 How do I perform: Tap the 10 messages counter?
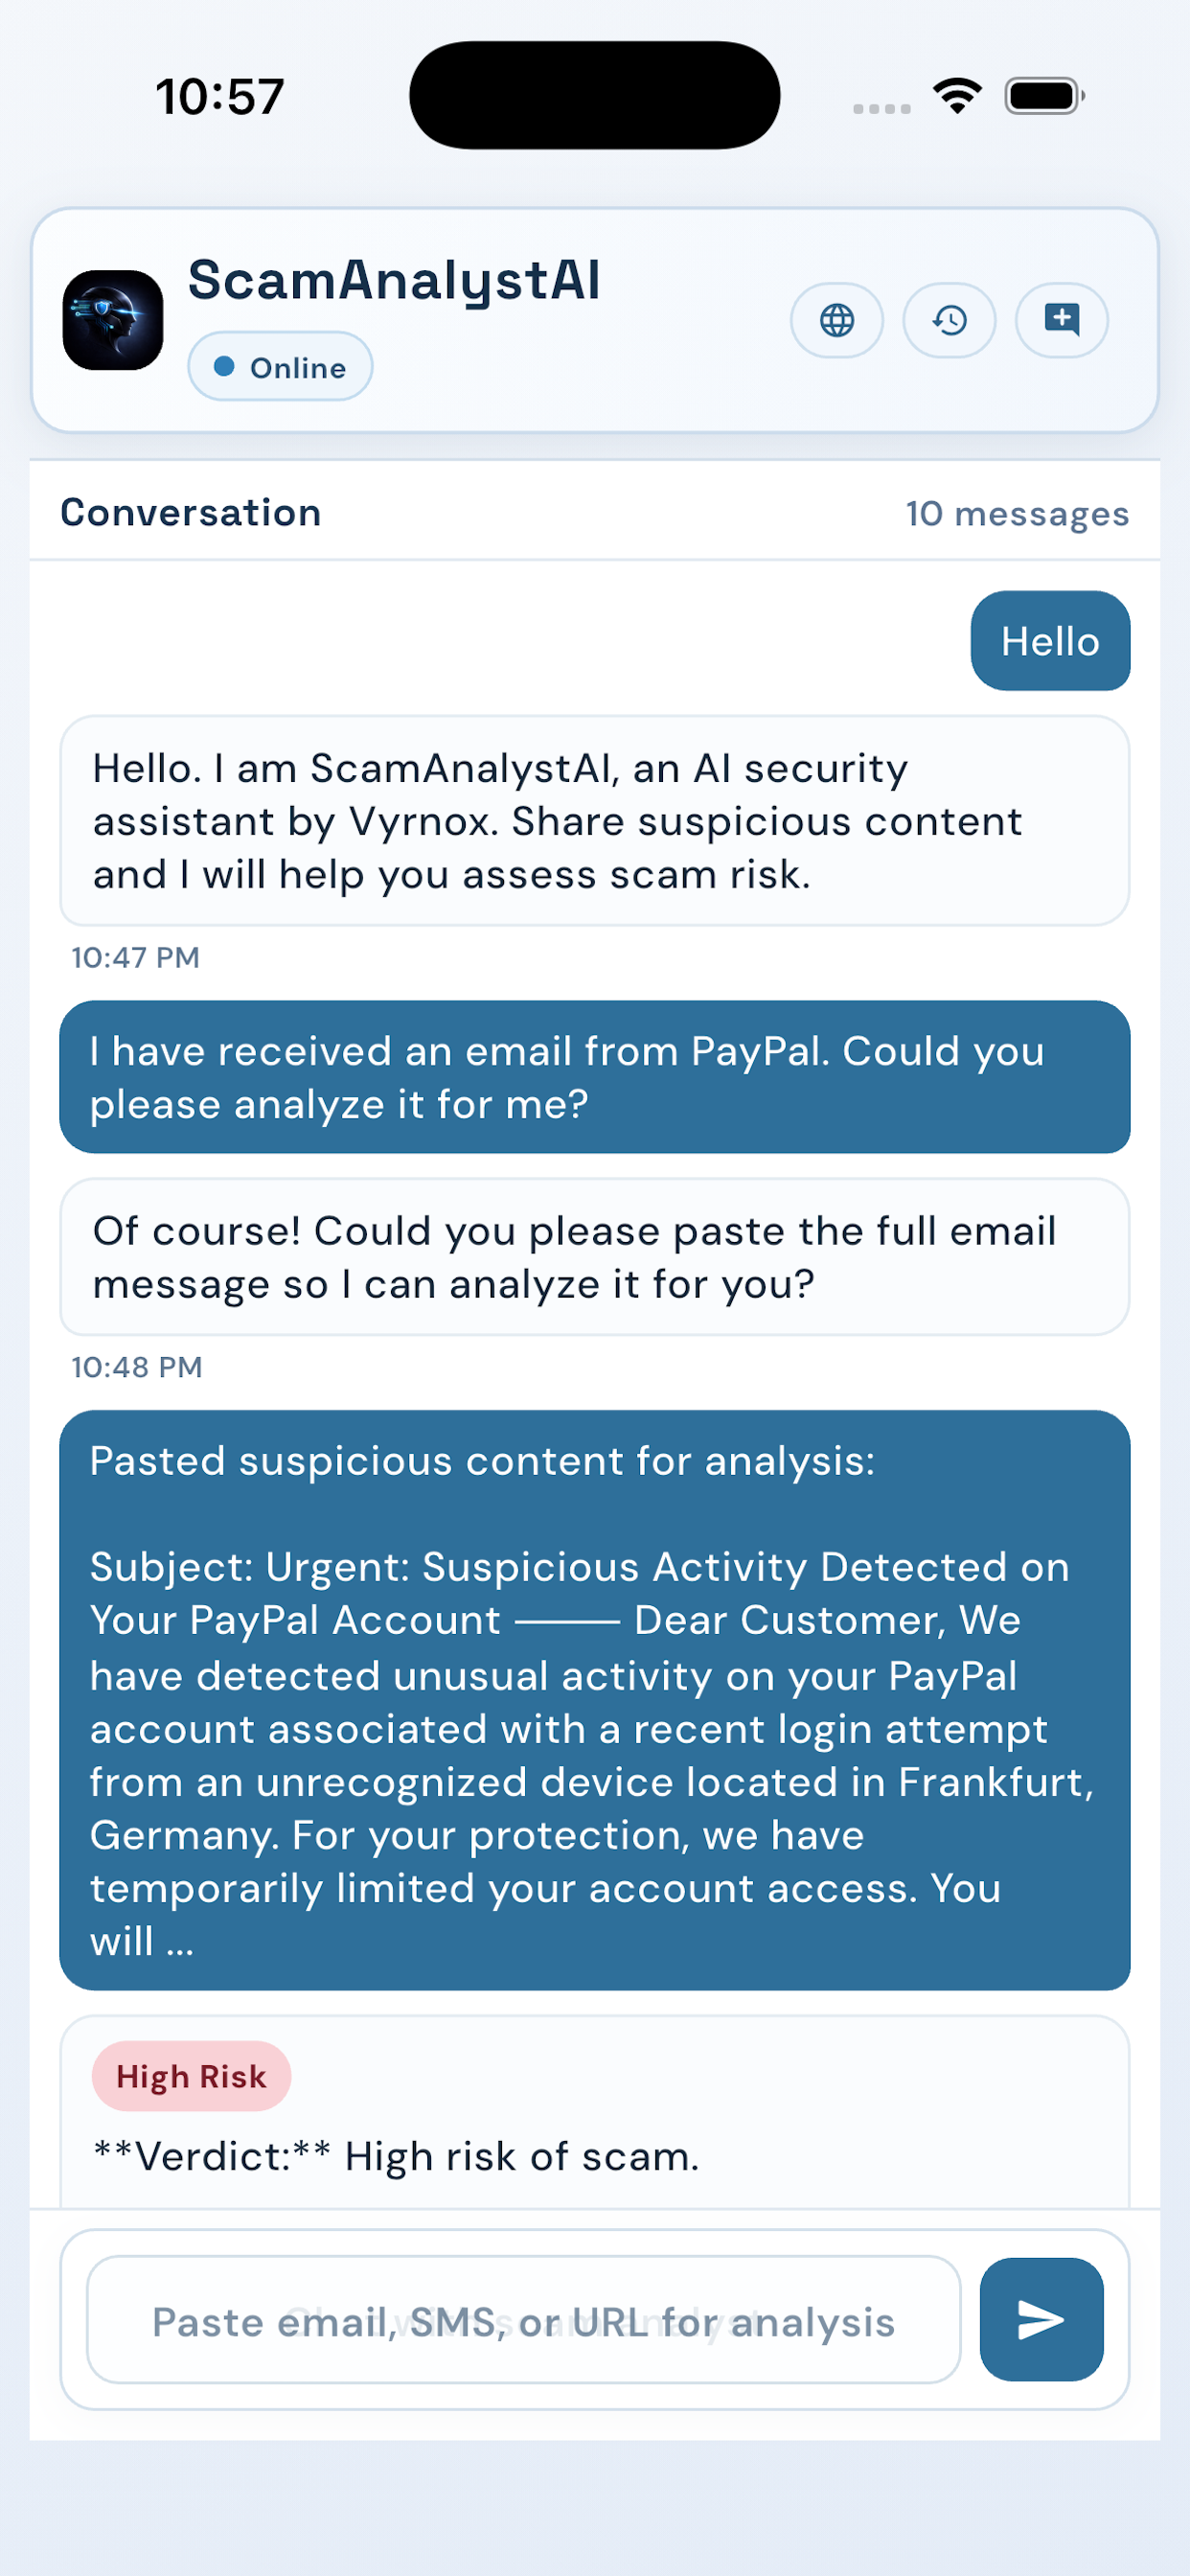(1017, 514)
